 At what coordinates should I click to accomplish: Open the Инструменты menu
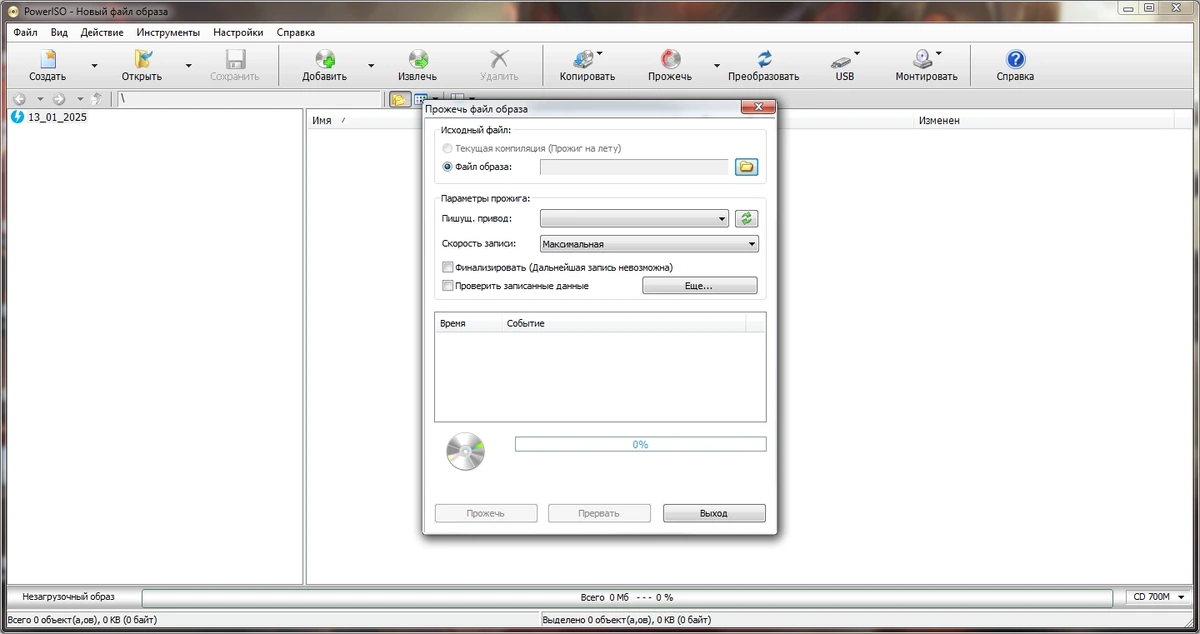point(168,32)
